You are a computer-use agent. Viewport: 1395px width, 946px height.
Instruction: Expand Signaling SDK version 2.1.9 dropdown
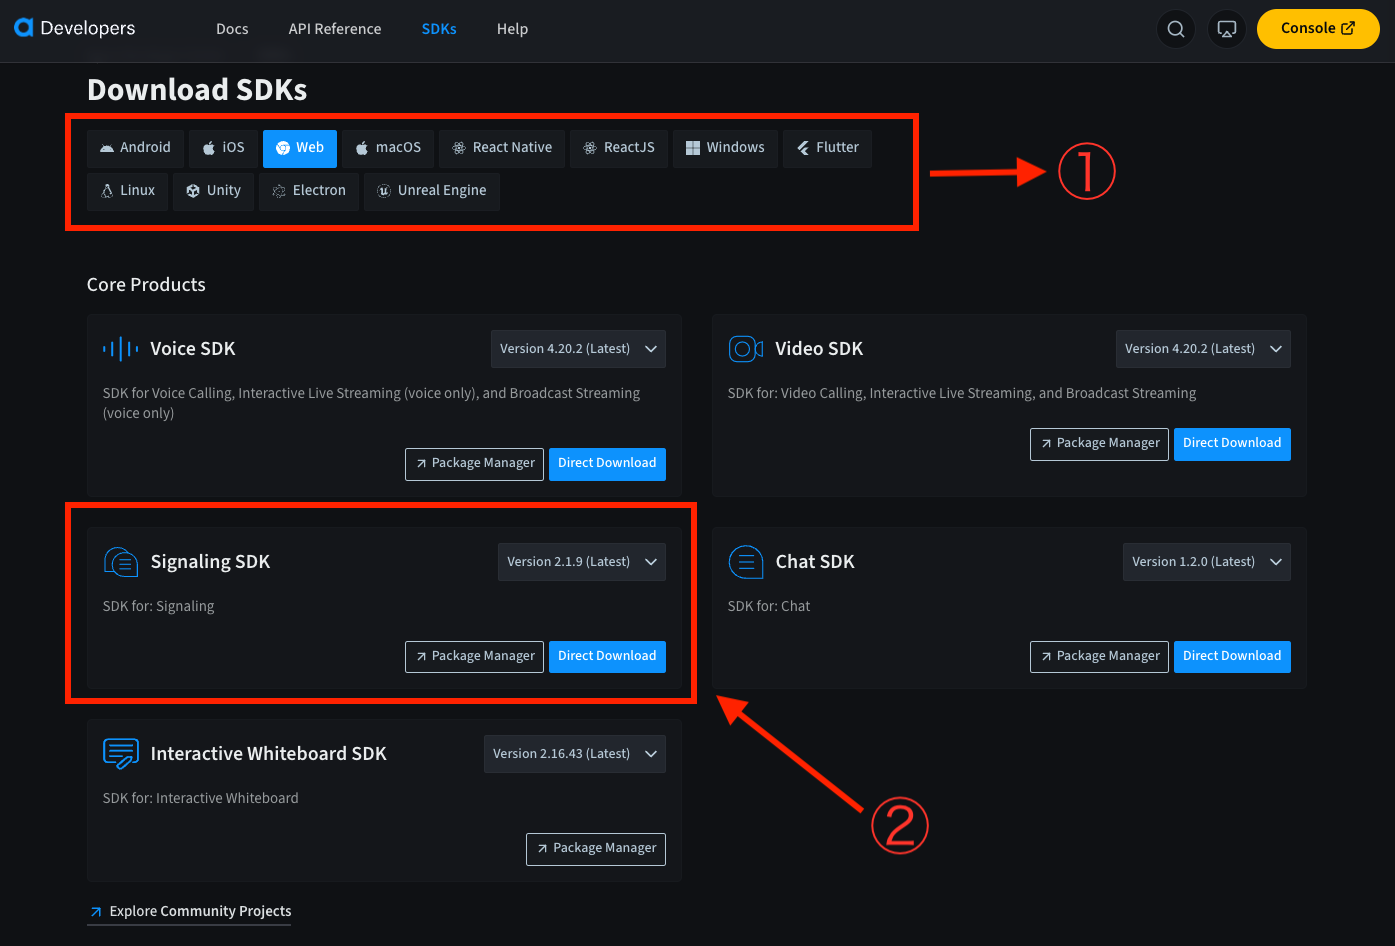(x=582, y=562)
